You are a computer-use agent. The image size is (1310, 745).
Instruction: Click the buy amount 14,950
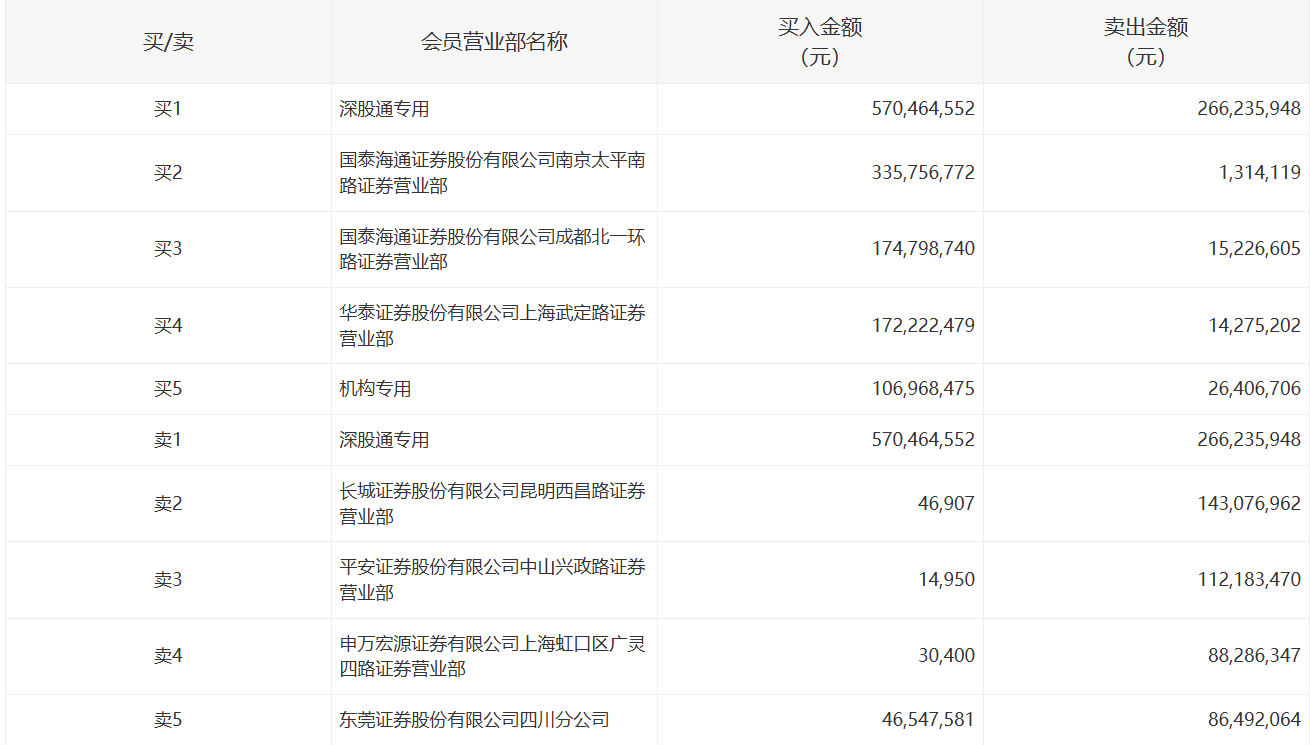pyautogui.click(x=946, y=580)
